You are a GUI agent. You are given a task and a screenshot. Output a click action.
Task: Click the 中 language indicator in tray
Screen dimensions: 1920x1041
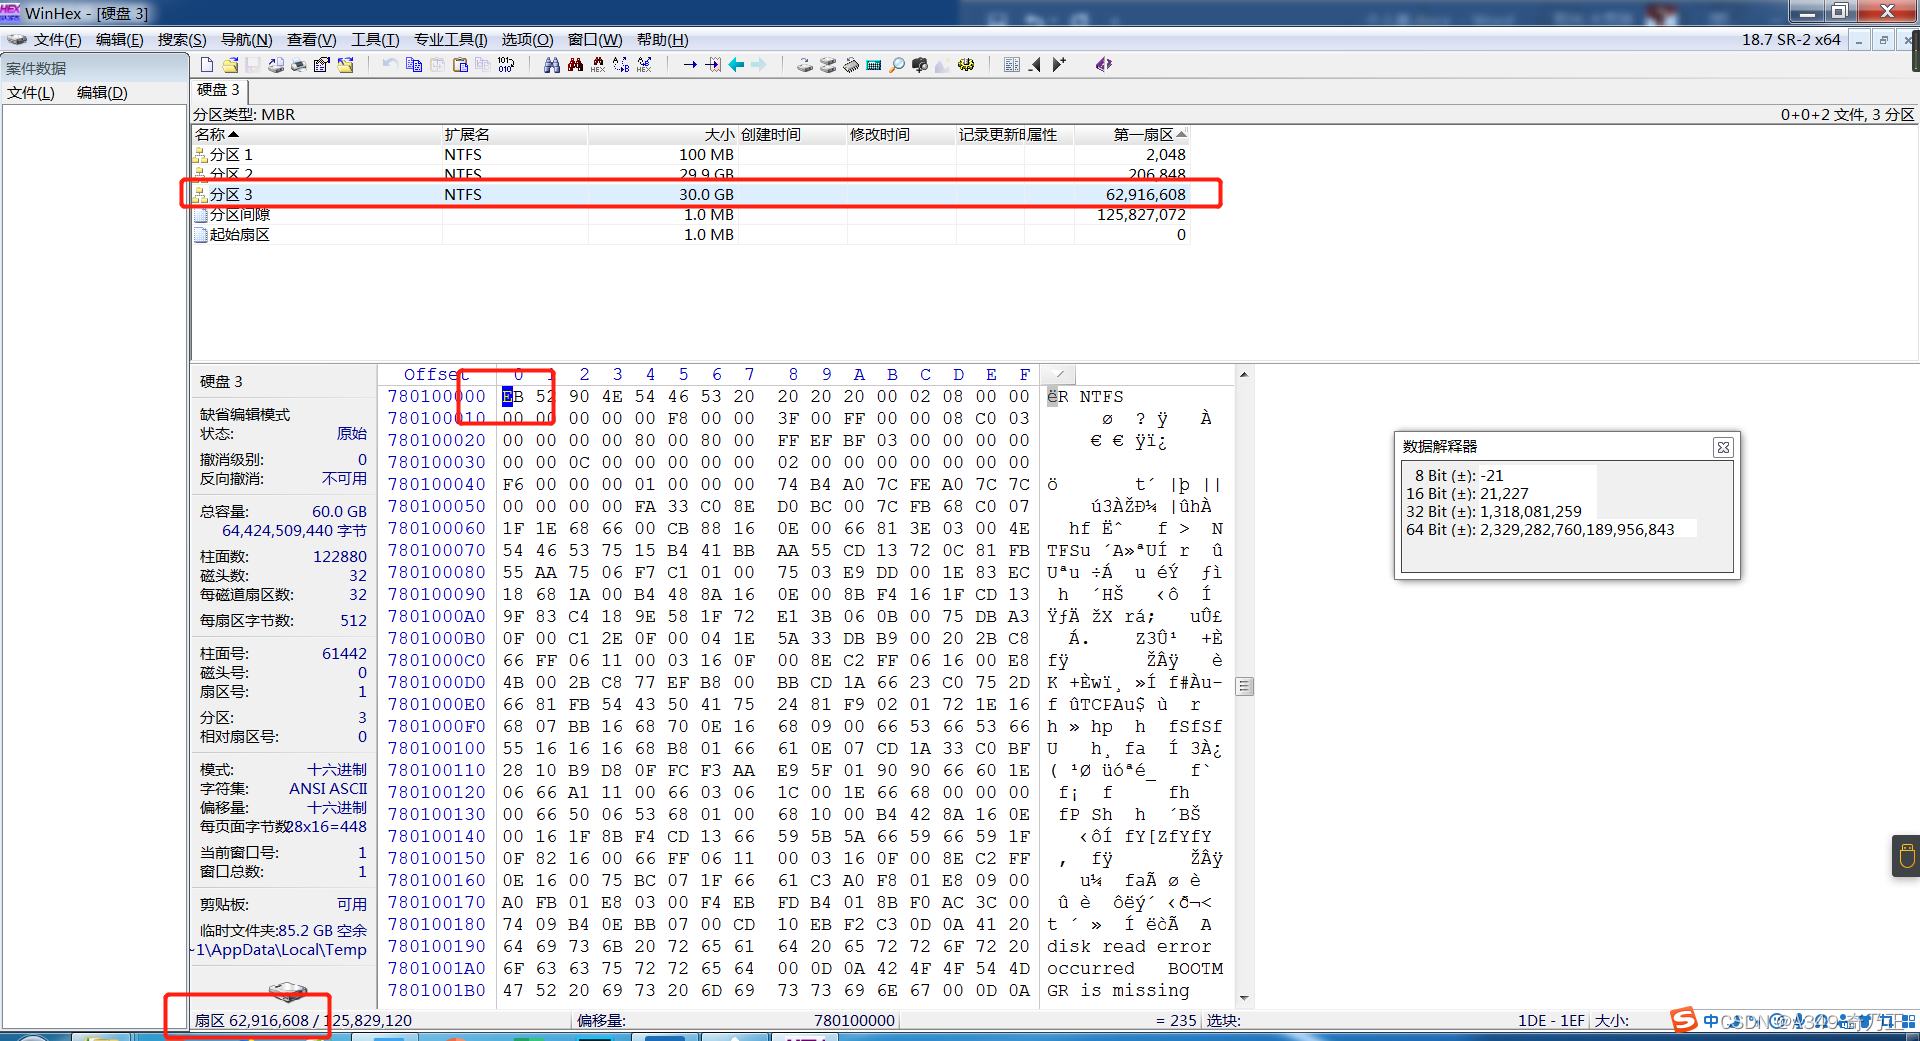click(1711, 1021)
